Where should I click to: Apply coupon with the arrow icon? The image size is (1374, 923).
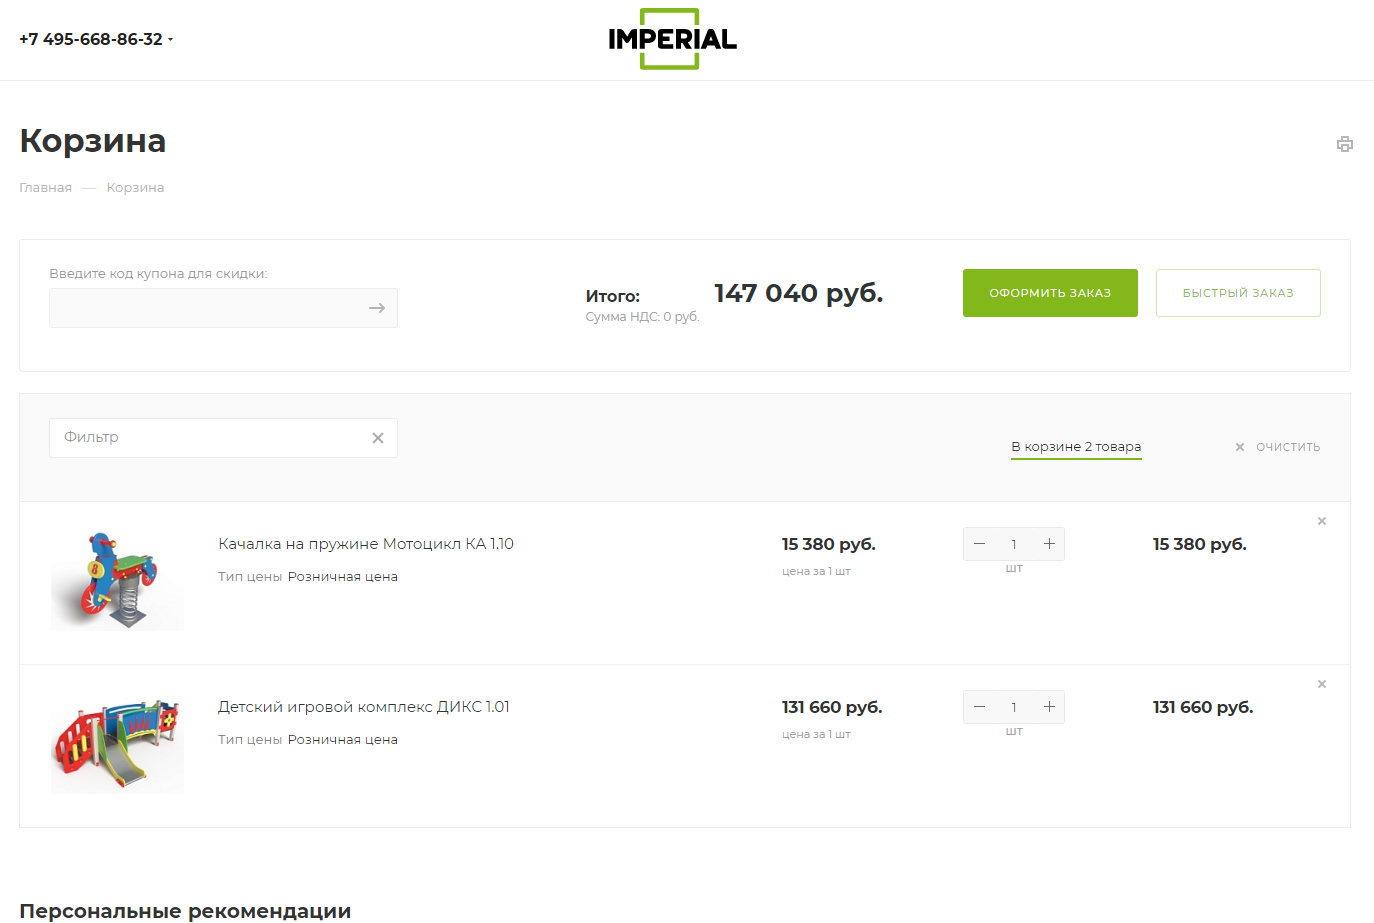tap(377, 308)
